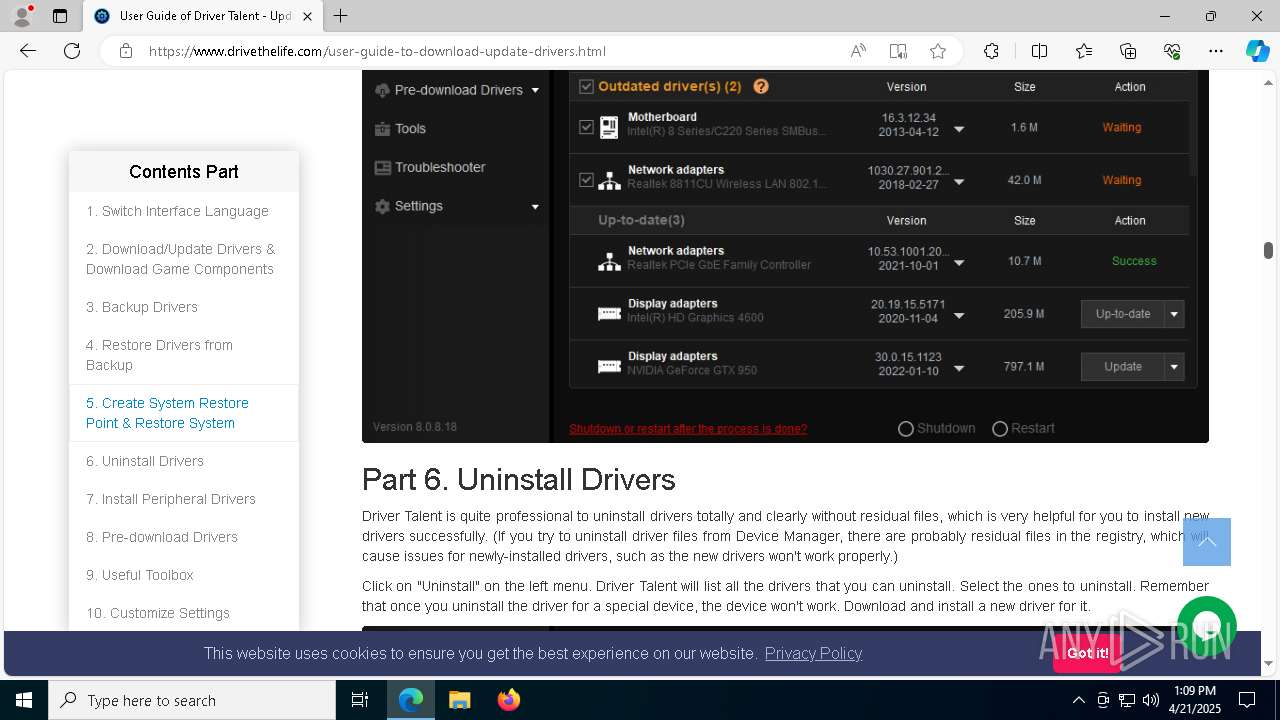
Task: Click the Read aloud icon
Action: coord(858,51)
